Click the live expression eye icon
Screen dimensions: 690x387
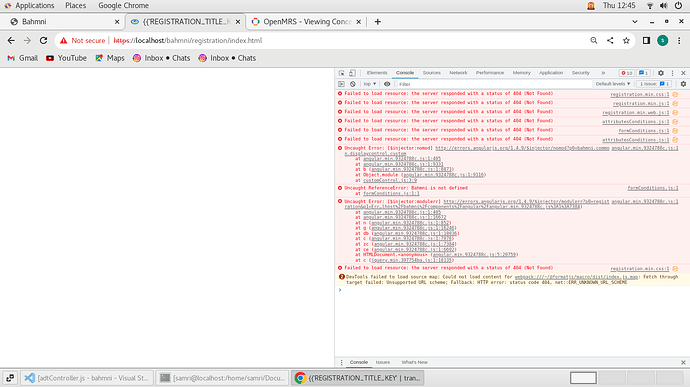[387, 84]
